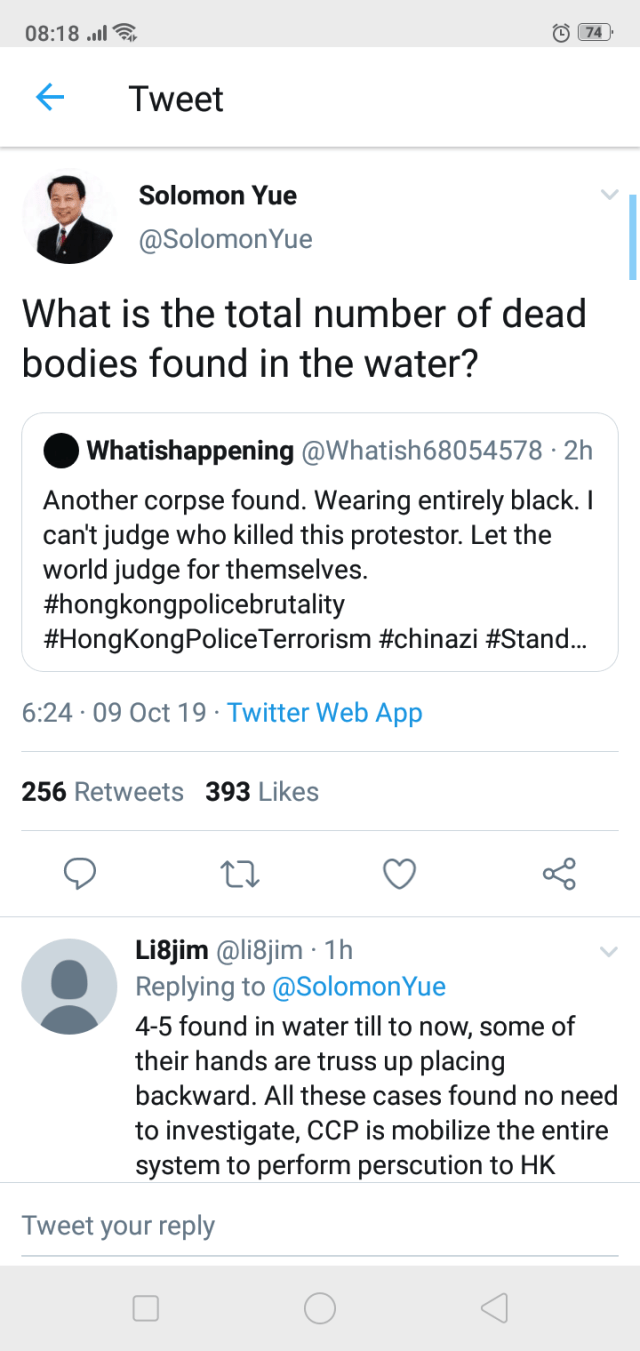
Task: Open @SolomonYue mention in reply
Action: click(x=359, y=987)
